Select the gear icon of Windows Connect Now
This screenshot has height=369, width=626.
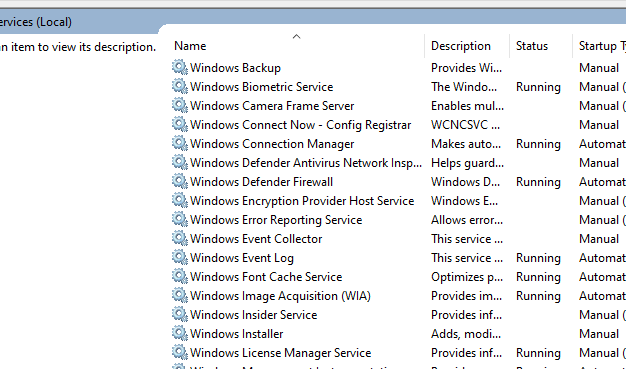180,124
